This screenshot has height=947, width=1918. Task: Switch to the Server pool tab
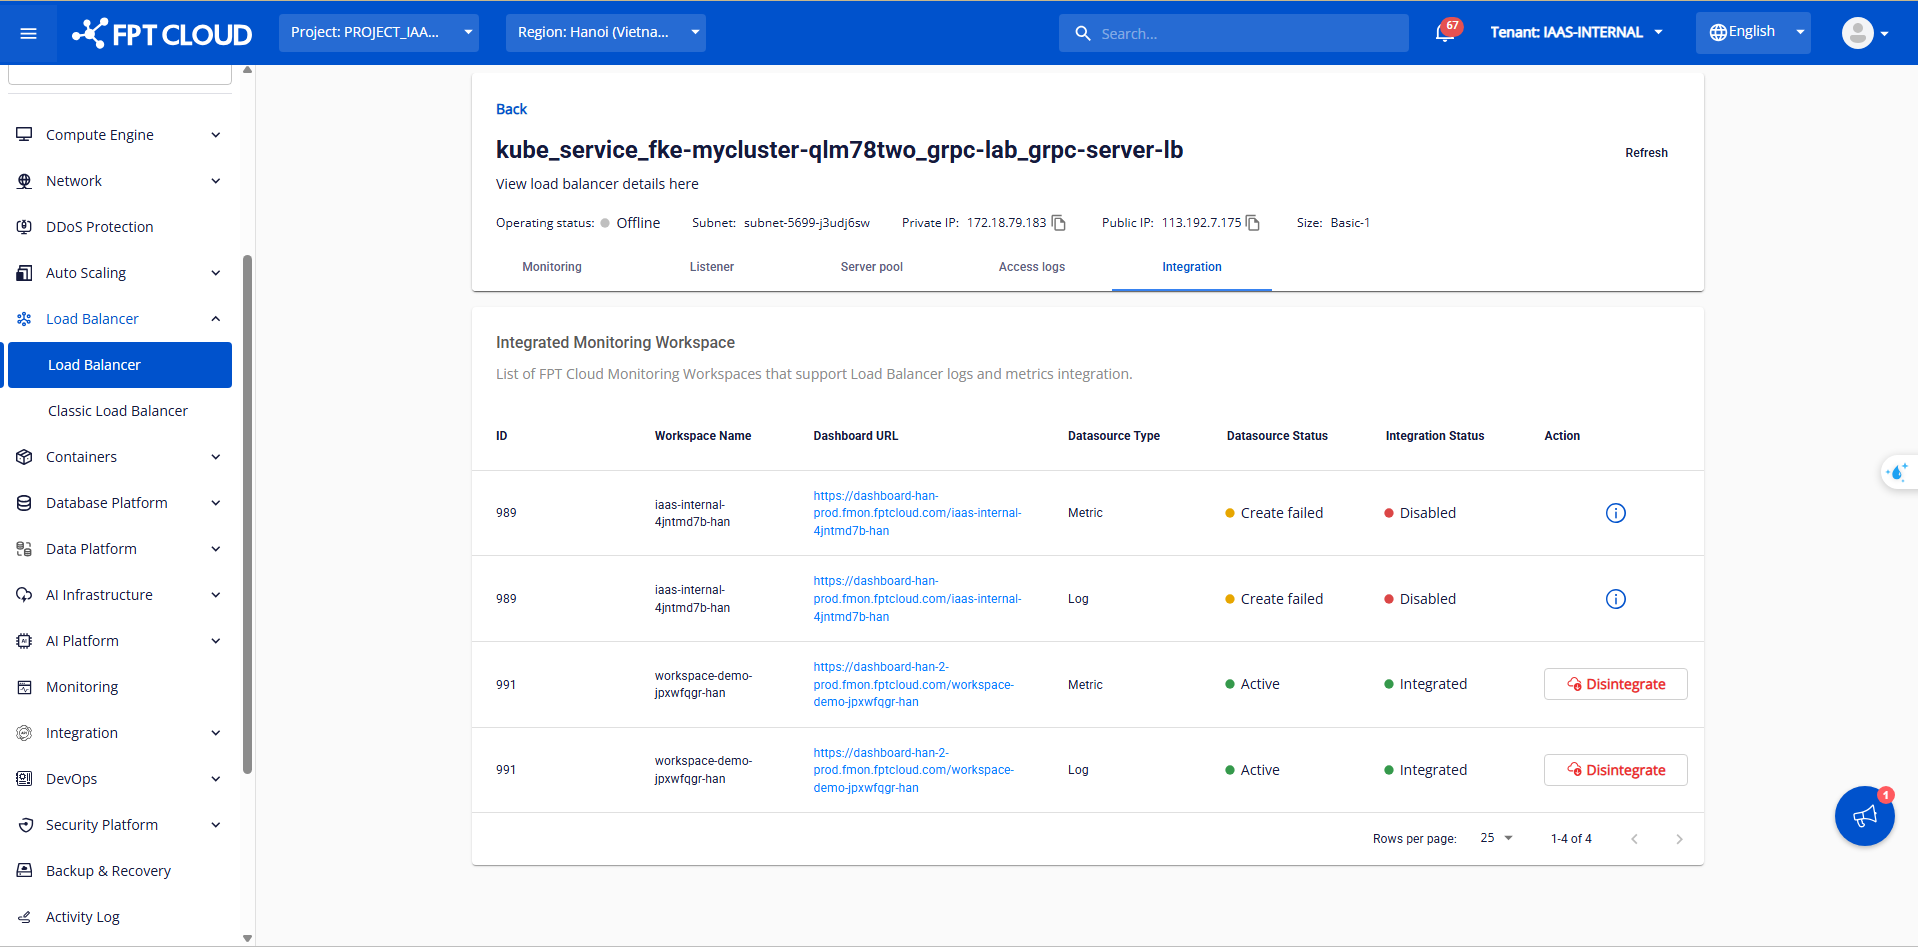(871, 267)
